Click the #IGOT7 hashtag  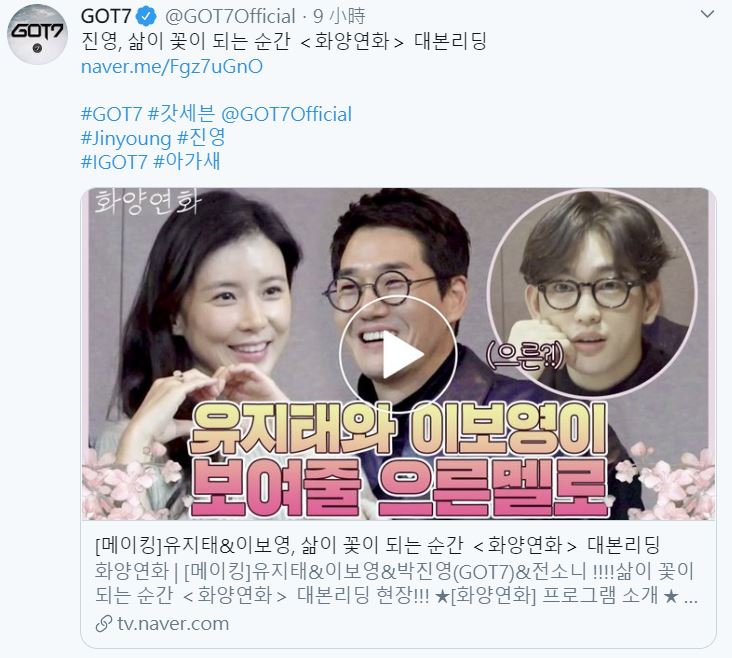114,163
